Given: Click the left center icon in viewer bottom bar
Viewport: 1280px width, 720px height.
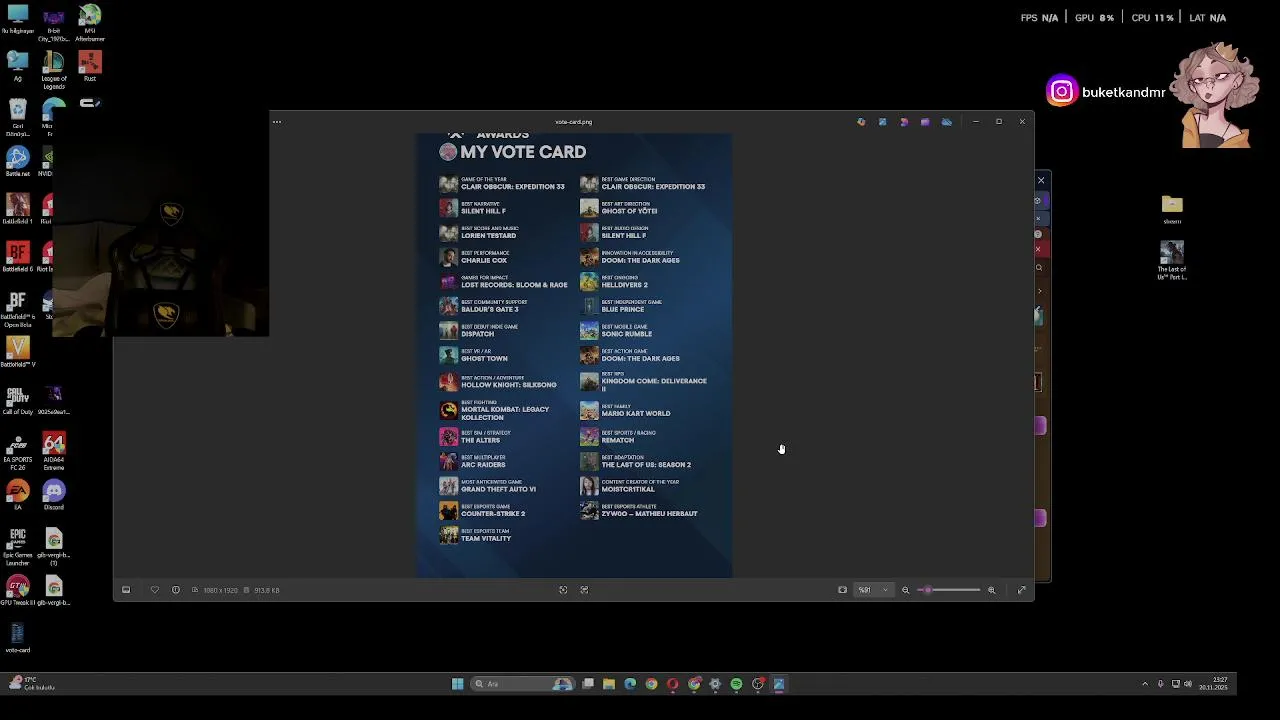Looking at the screenshot, I should point(563,590).
